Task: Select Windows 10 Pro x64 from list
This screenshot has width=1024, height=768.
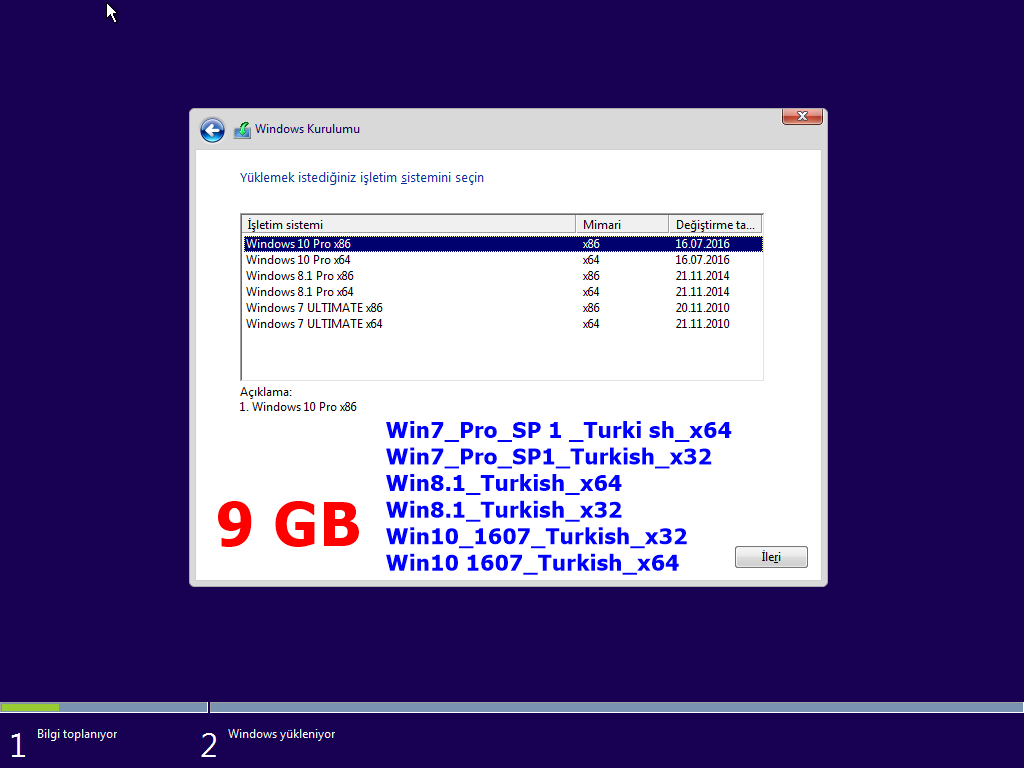Action: coord(299,260)
